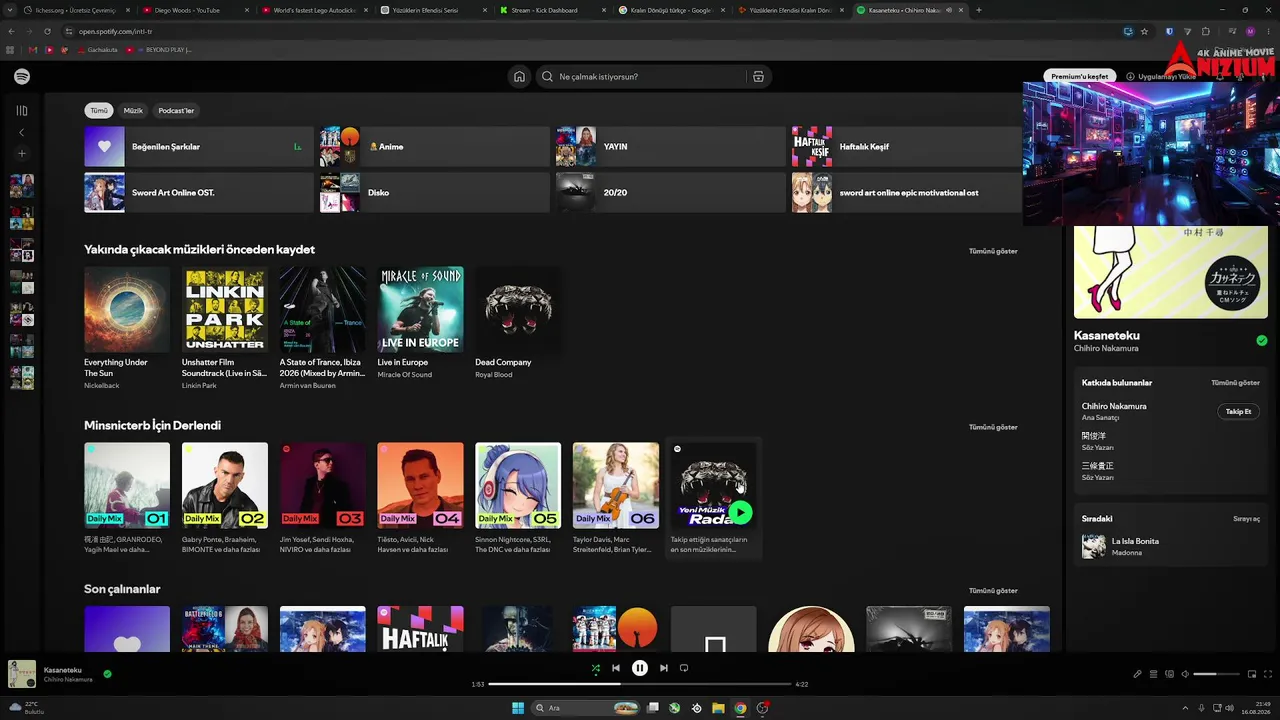Open the mini player icon
The width and height of the screenshot is (1280, 720).
(x=1251, y=674)
